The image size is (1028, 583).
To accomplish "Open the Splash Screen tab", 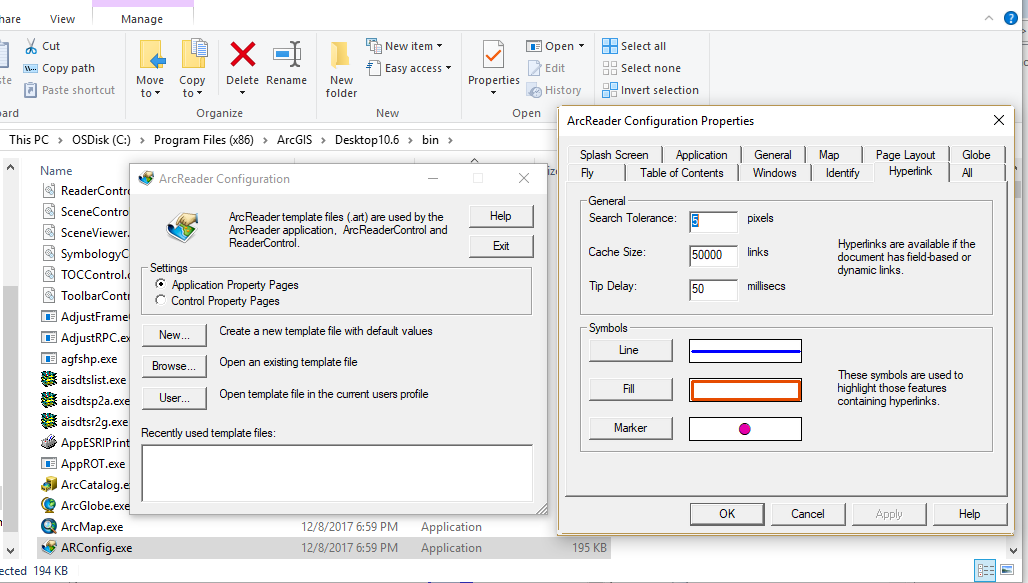I will pos(614,155).
